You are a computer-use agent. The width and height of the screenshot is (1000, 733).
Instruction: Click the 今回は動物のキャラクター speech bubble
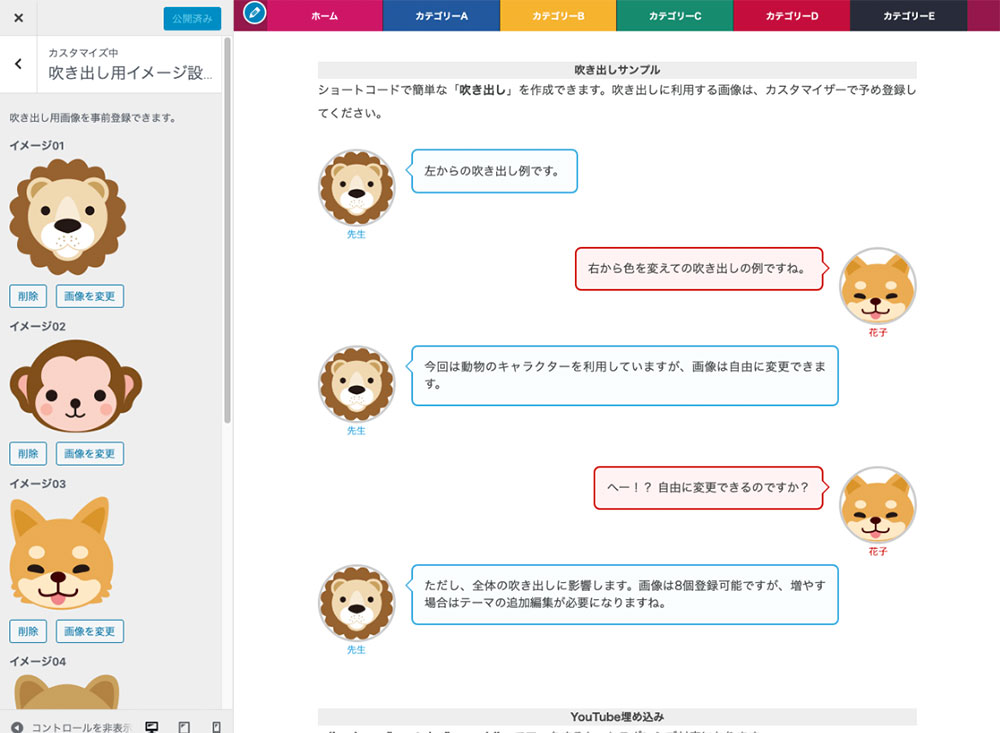point(624,376)
